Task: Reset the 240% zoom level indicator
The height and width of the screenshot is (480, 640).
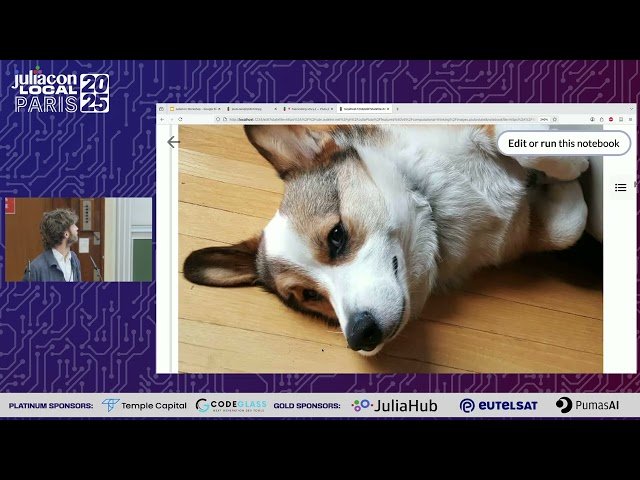Action: pos(543,119)
